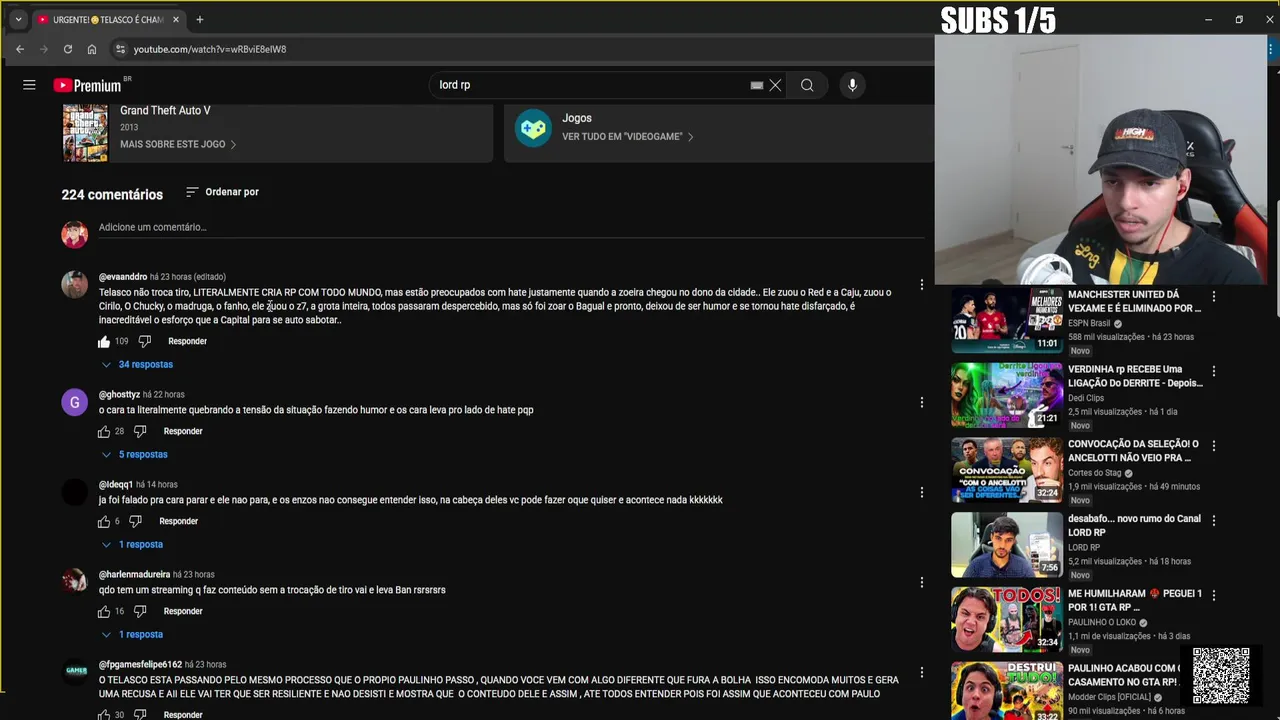Reply to @harlenmadureira comment
1280x720 pixels.
[x=183, y=611]
